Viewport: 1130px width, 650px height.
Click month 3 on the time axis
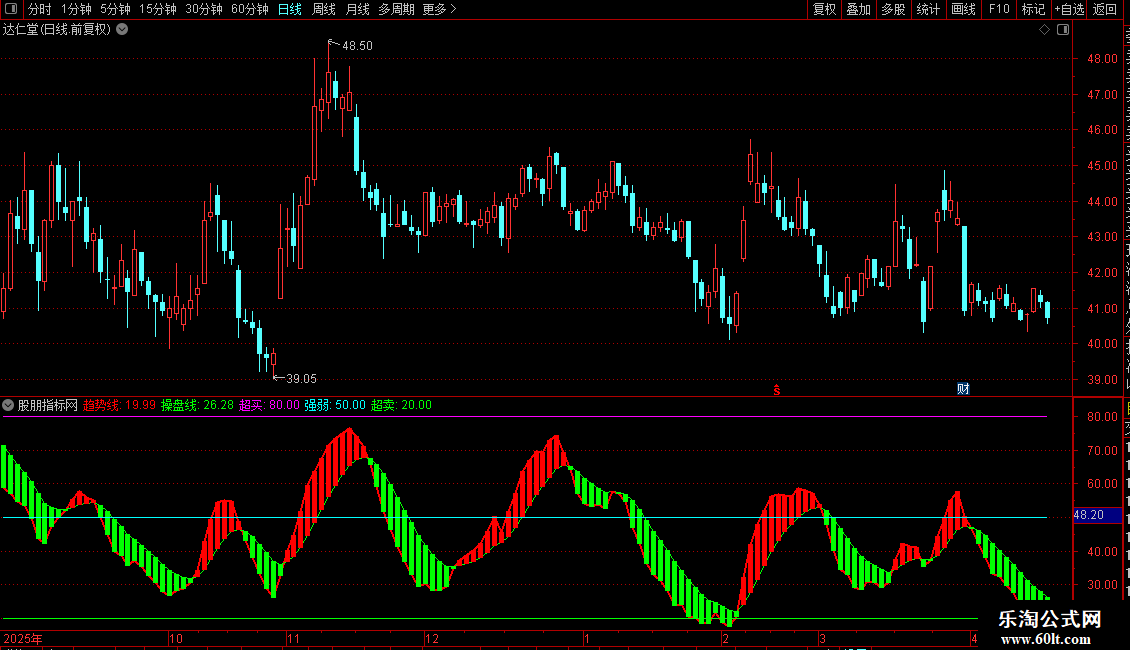pos(822,638)
